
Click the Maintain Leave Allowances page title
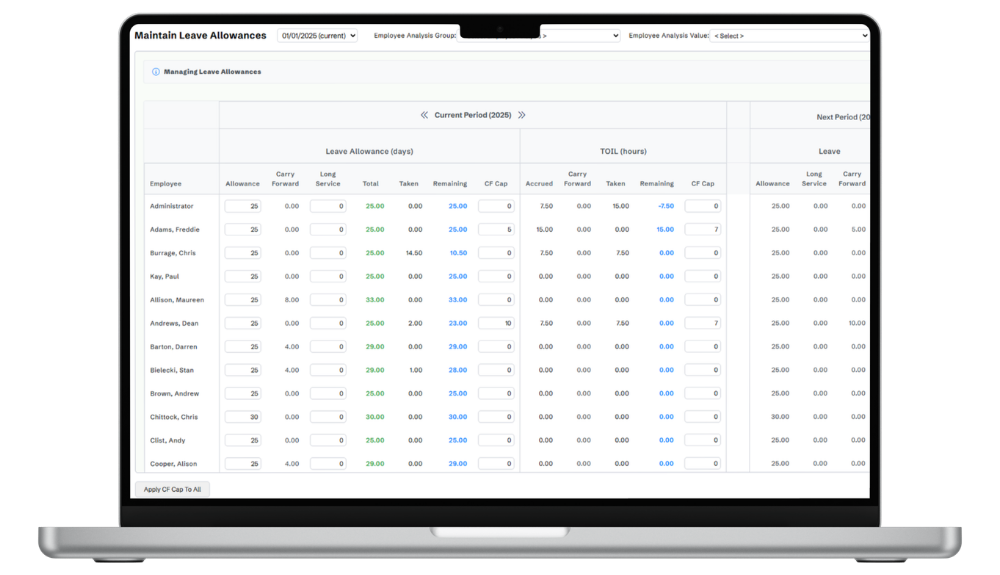coord(200,36)
